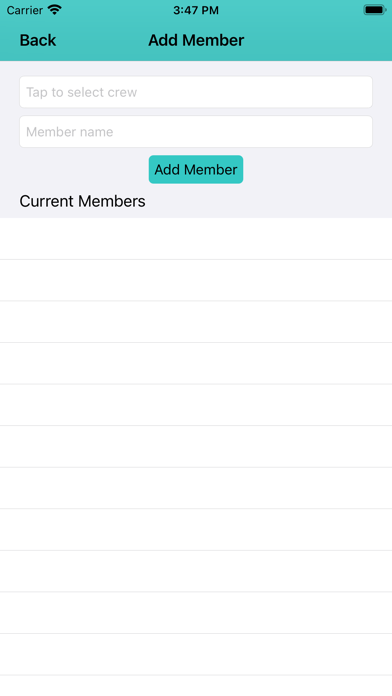Click the Current Members section header
392x696 pixels.
83,201
